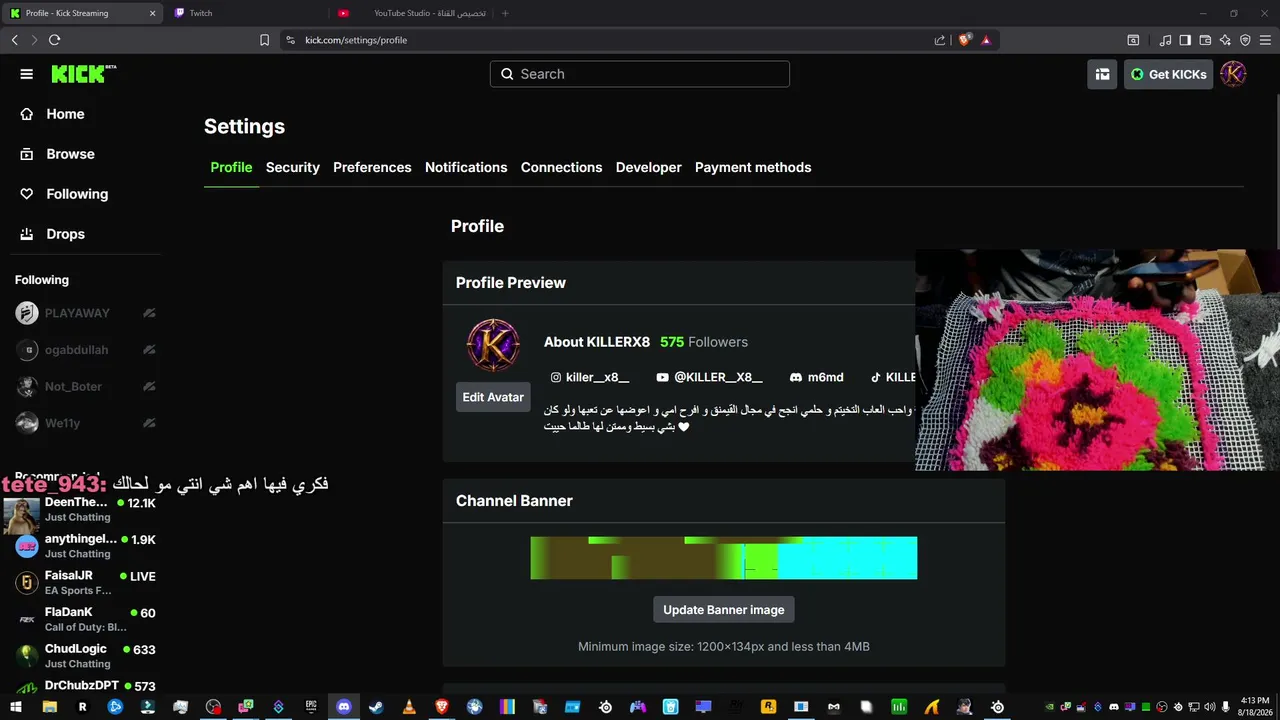Click the Get KICKs button
The image size is (1280, 720).
coord(1168,74)
